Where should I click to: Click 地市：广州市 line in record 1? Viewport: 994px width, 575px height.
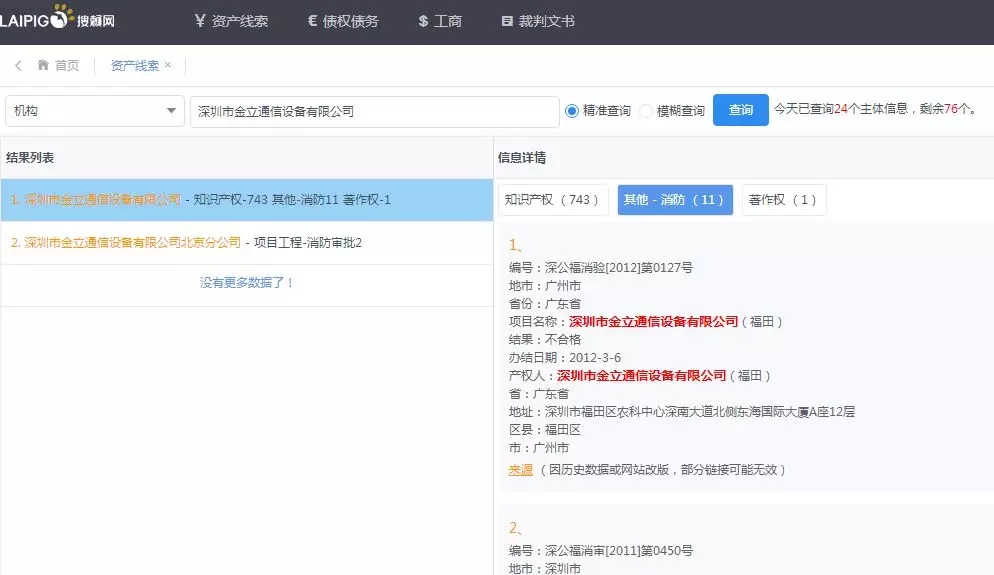(x=545, y=285)
